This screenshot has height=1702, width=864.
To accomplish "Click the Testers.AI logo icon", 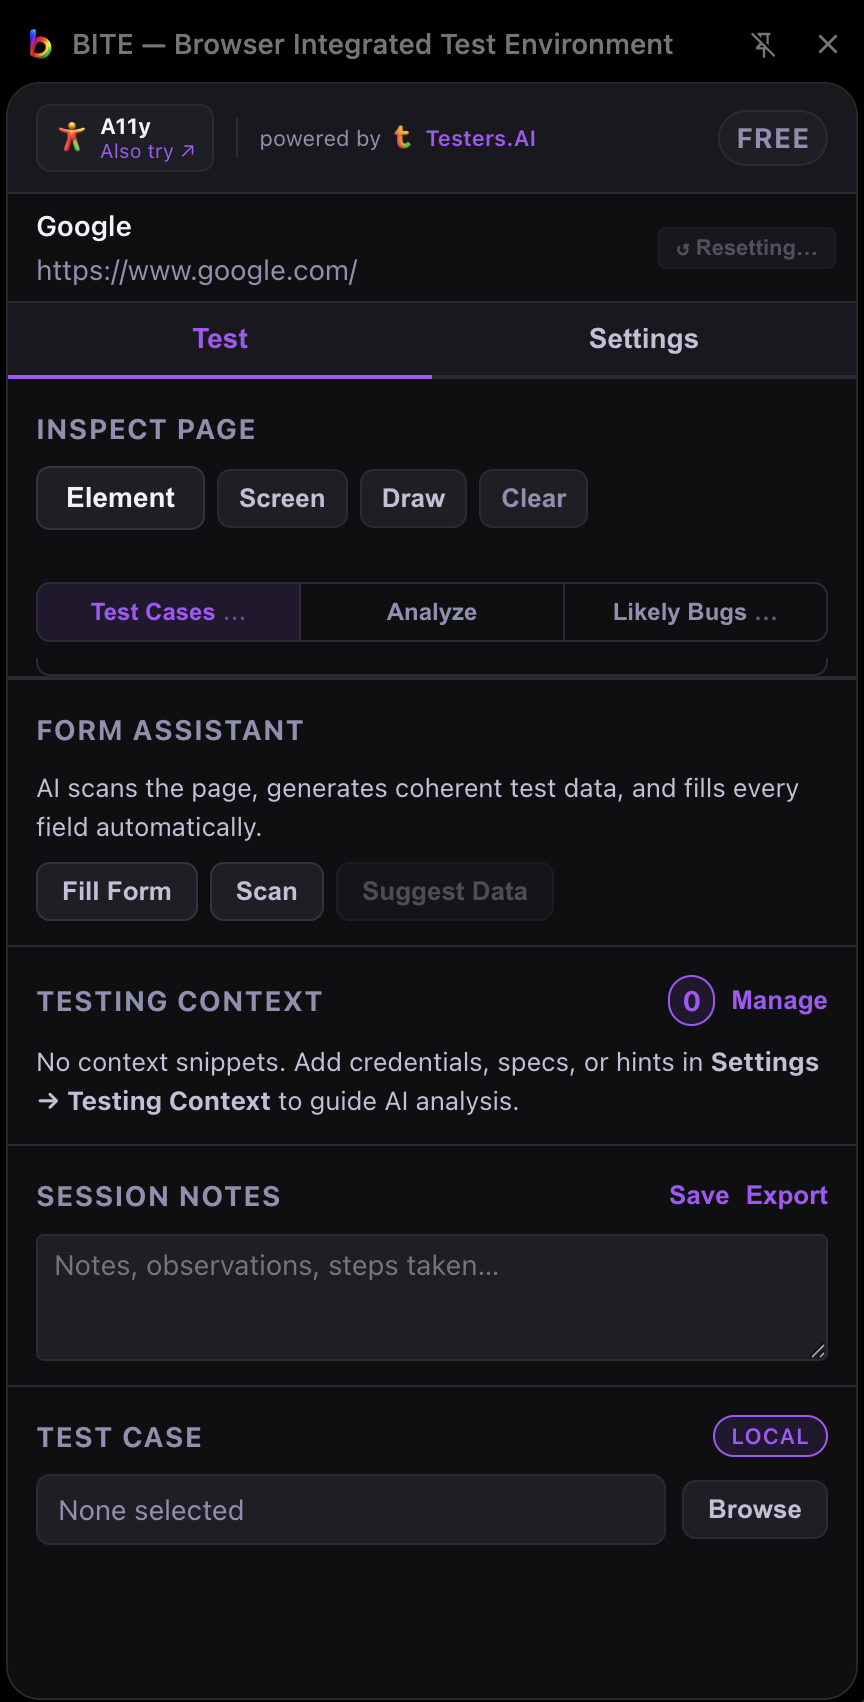I will (x=402, y=138).
